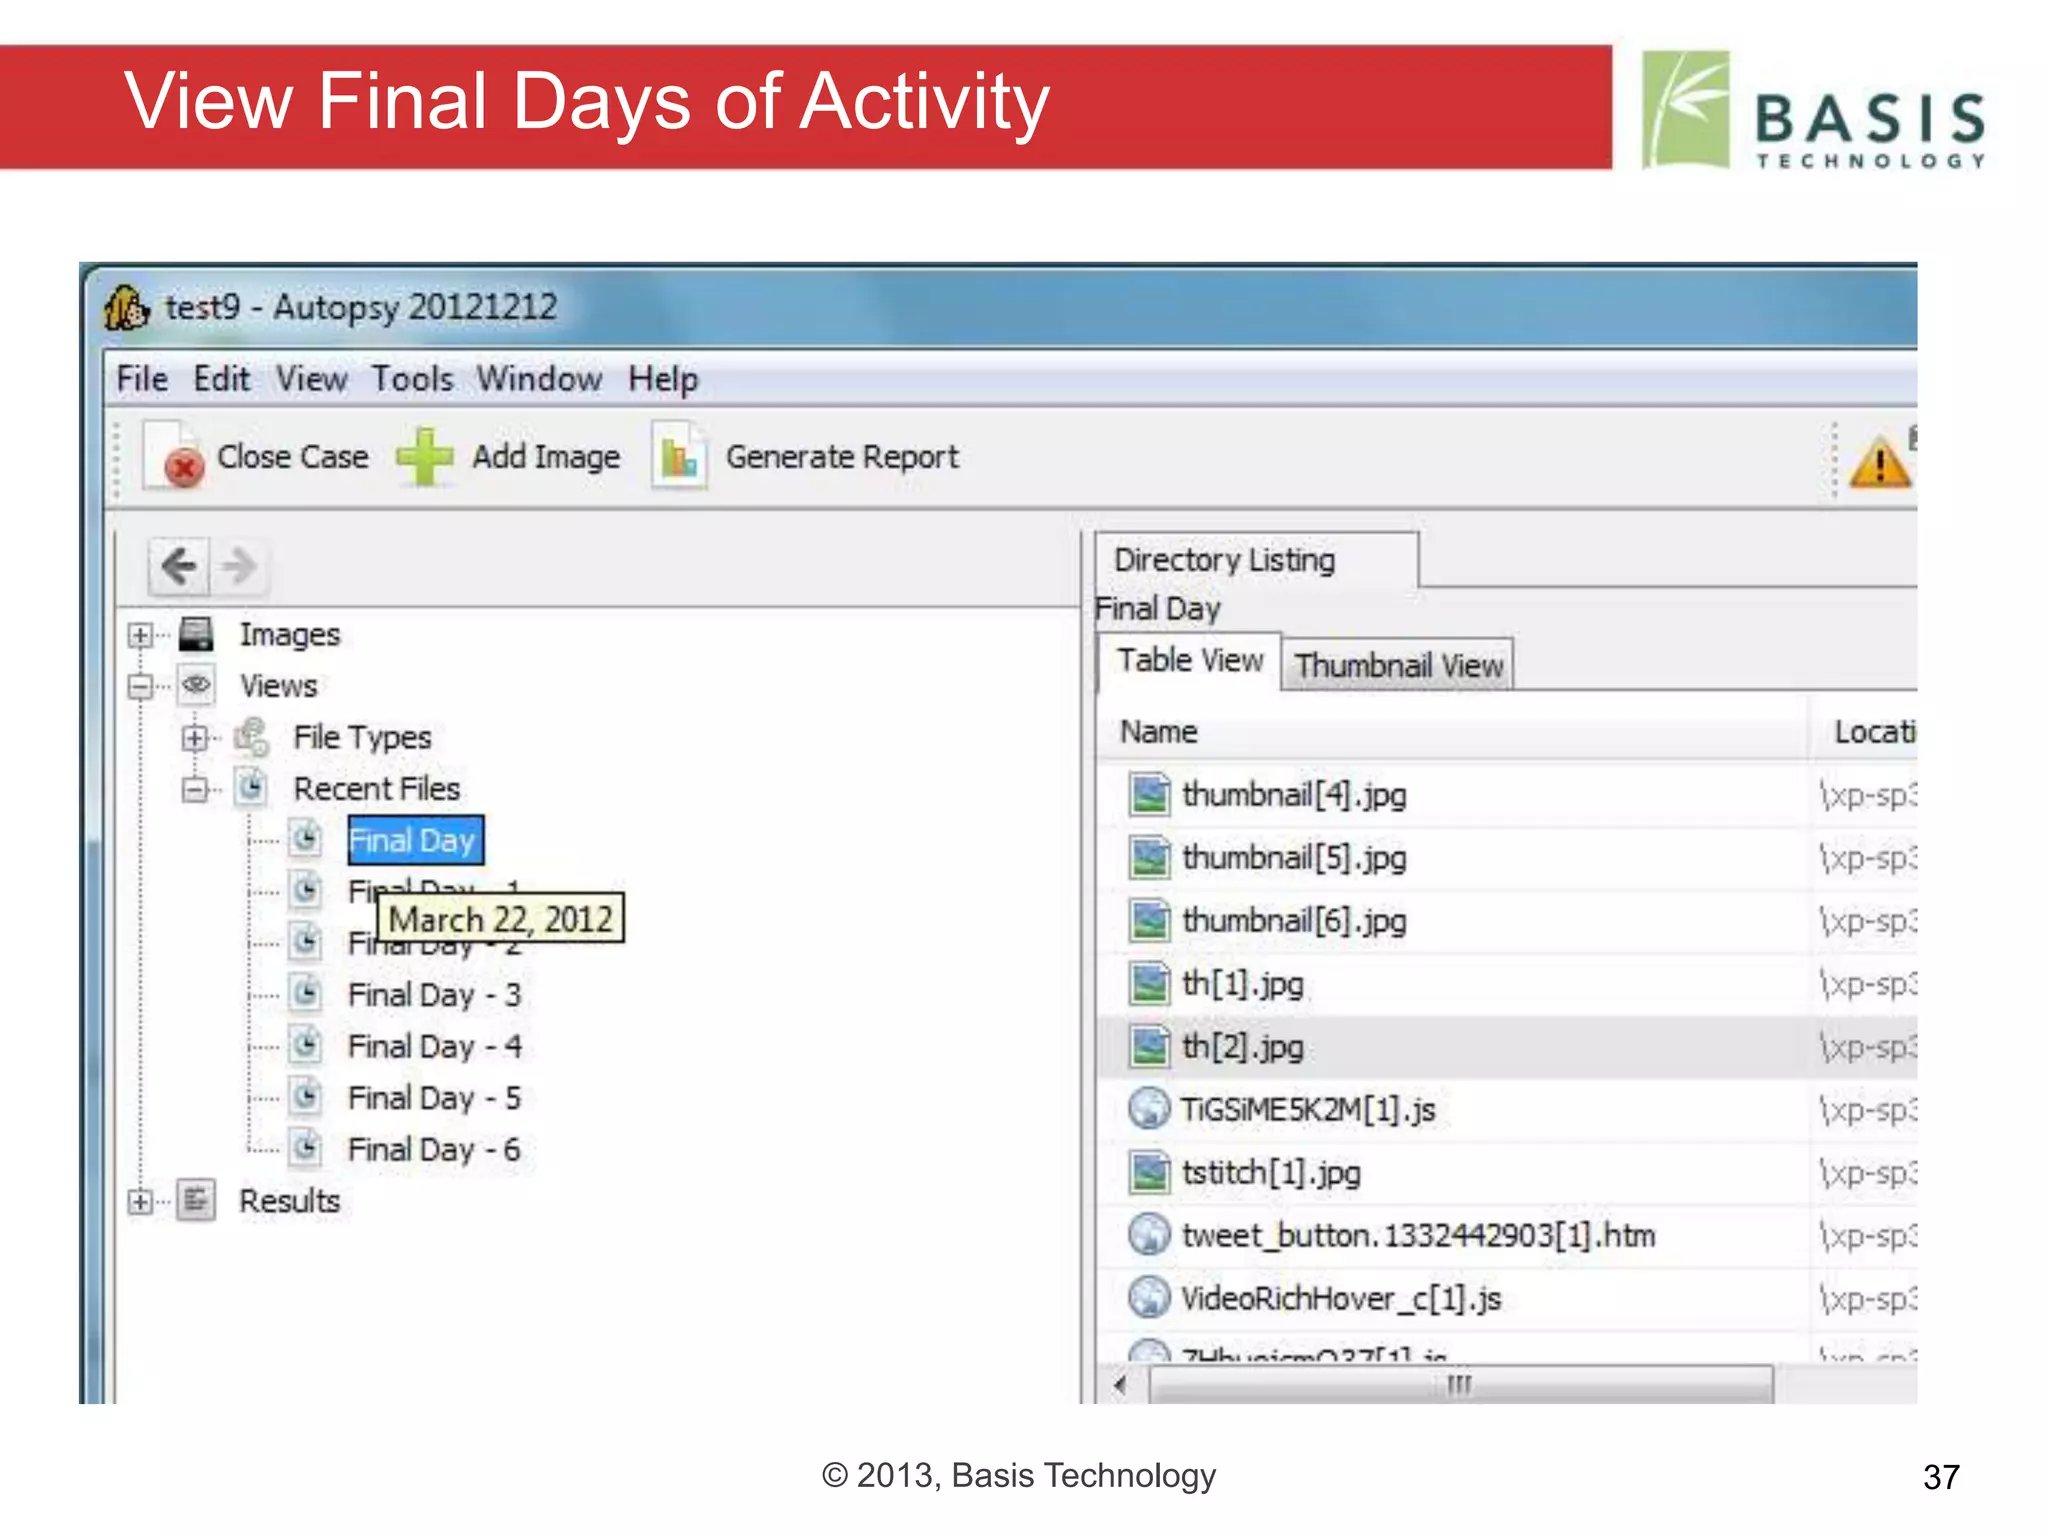This screenshot has width=2048, height=1536.
Task: Select the Directory Listing tab
Action: [x=1257, y=560]
